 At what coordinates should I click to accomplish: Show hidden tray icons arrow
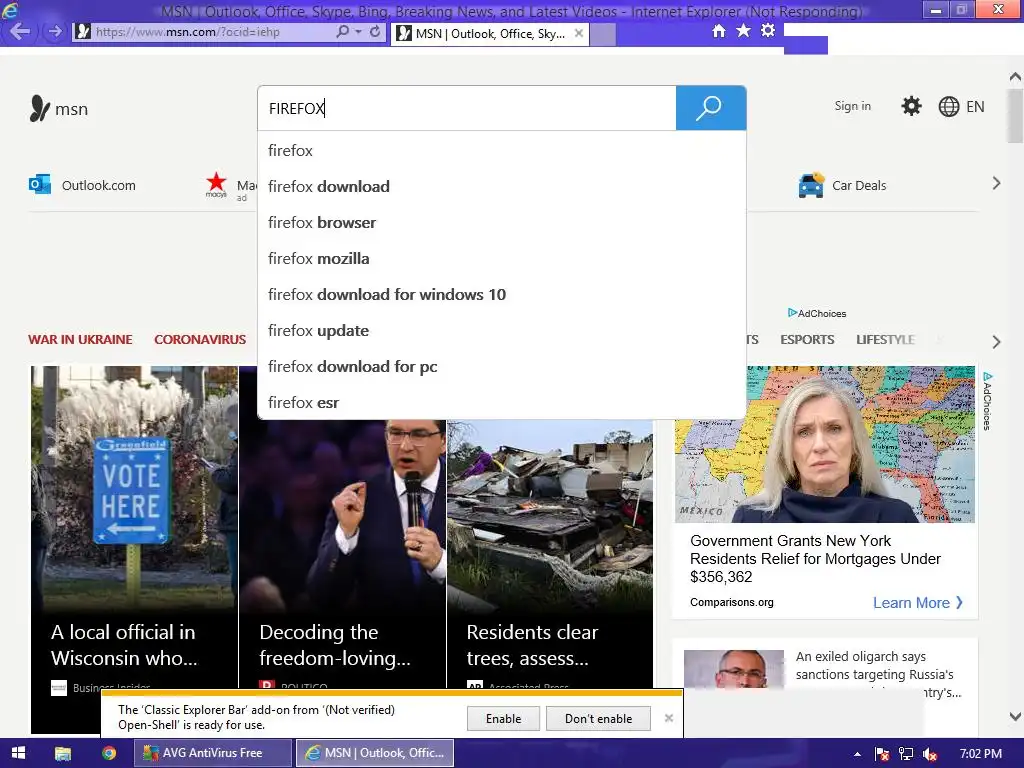click(857, 754)
